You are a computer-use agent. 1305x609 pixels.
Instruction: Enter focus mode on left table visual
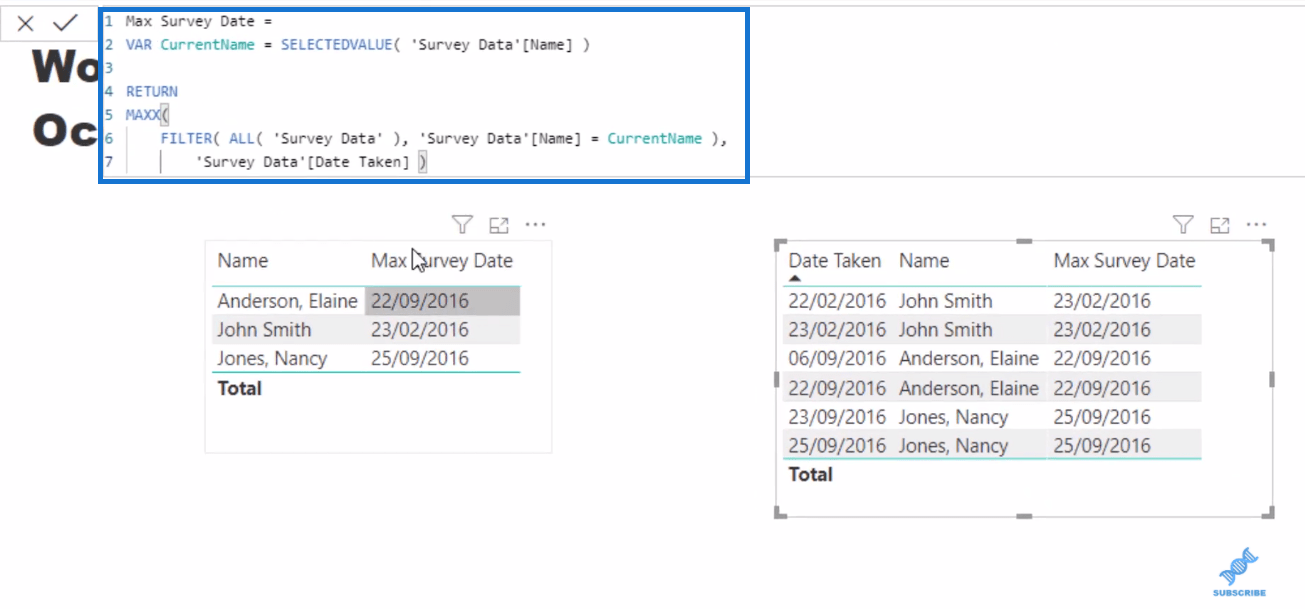coord(499,225)
